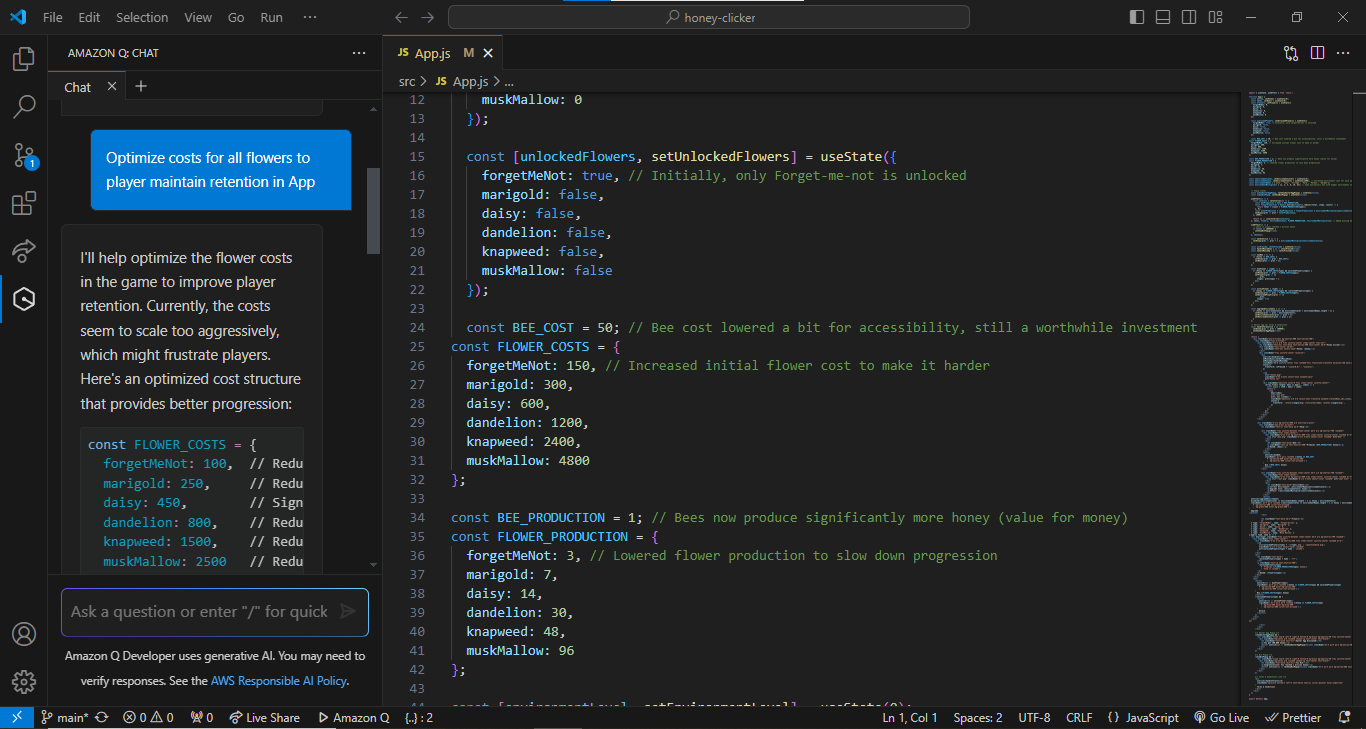Open the Search view icon
Viewport: 1366px width, 729px height.
pyautogui.click(x=24, y=107)
